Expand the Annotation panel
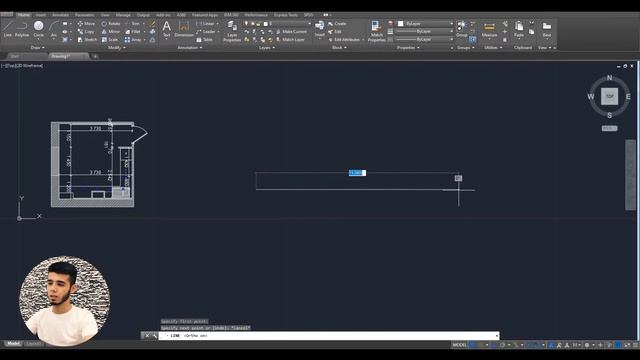640x360 pixels. 190,48
